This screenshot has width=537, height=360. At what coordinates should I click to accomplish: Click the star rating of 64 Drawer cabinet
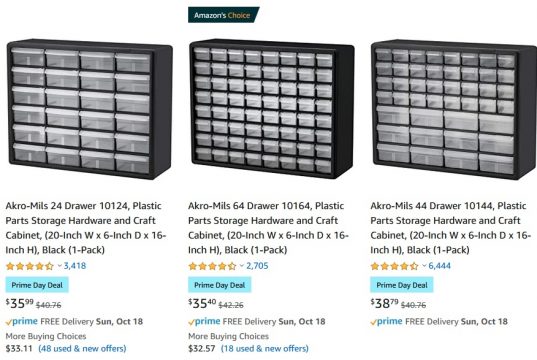point(212,266)
